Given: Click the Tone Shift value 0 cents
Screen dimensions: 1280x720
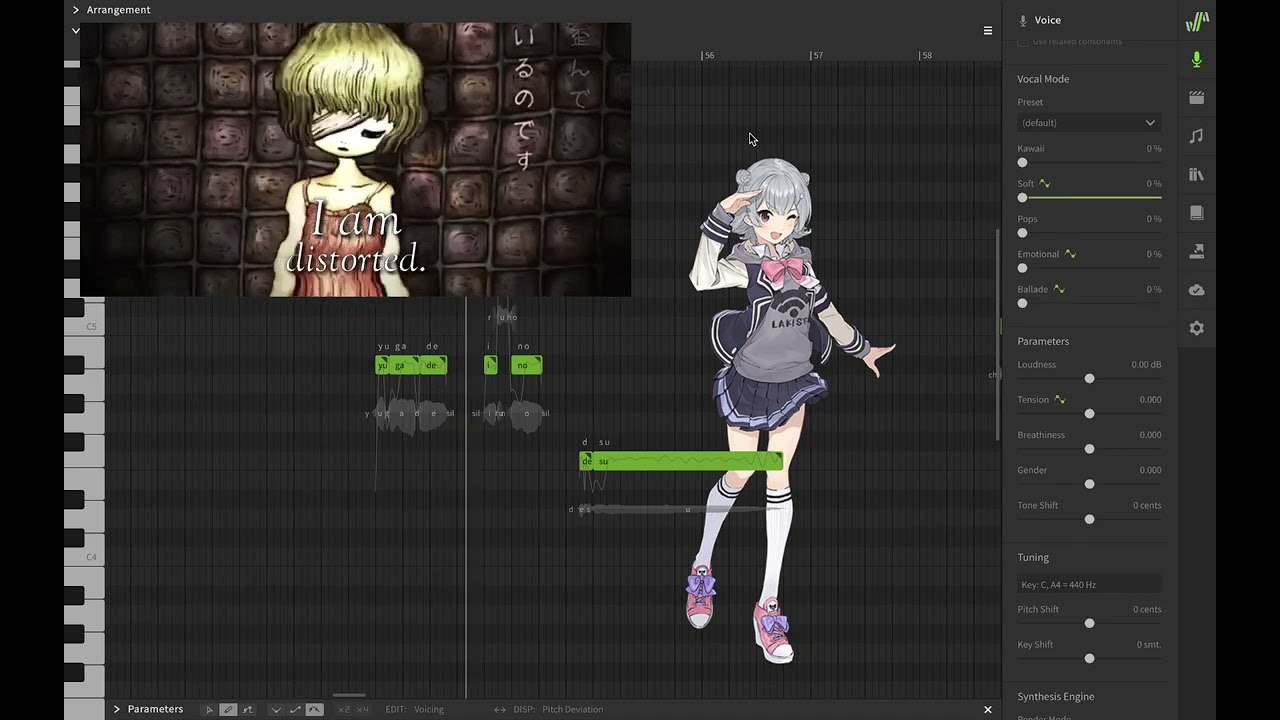Looking at the screenshot, I should pos(1147,505).
